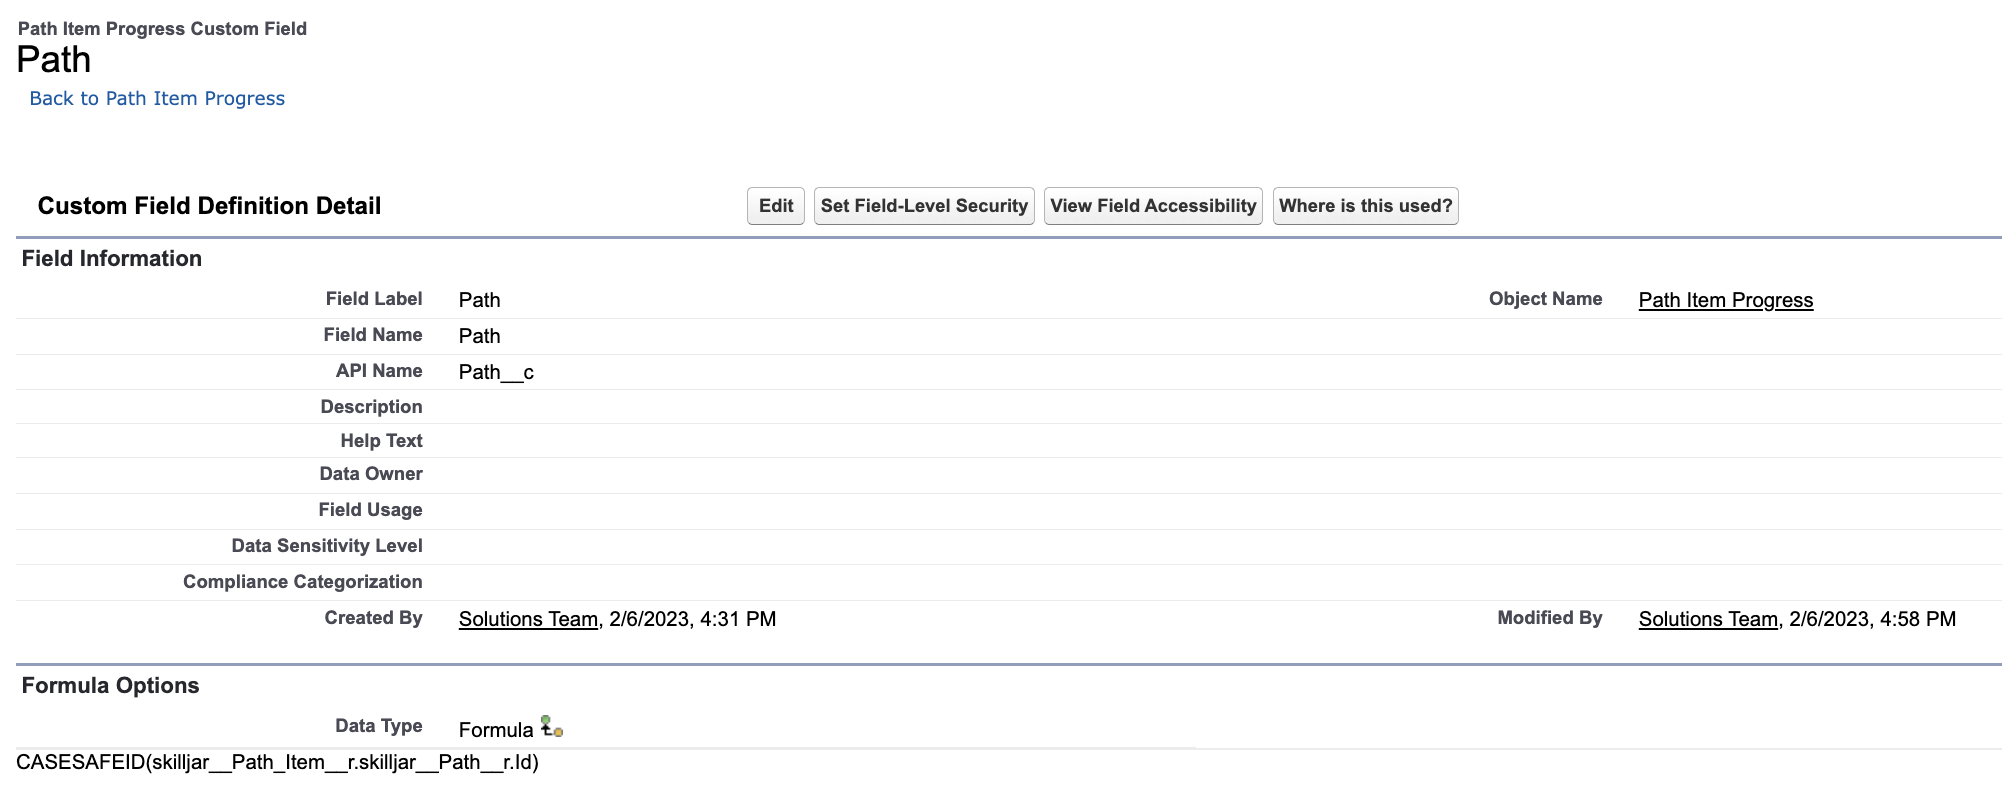Click the Edit button
2002x812 pixels.
[775, 206]
